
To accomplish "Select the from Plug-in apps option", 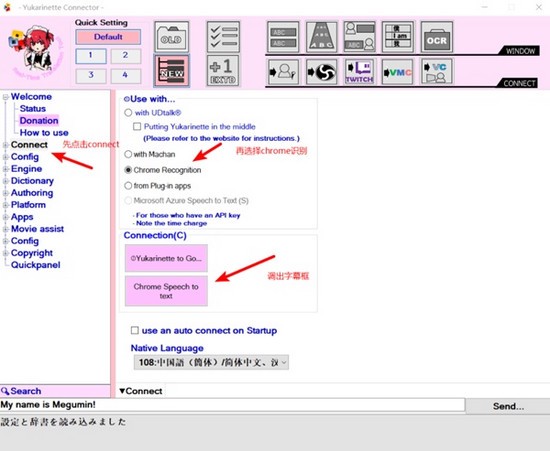I will click(x=128, y=186).
